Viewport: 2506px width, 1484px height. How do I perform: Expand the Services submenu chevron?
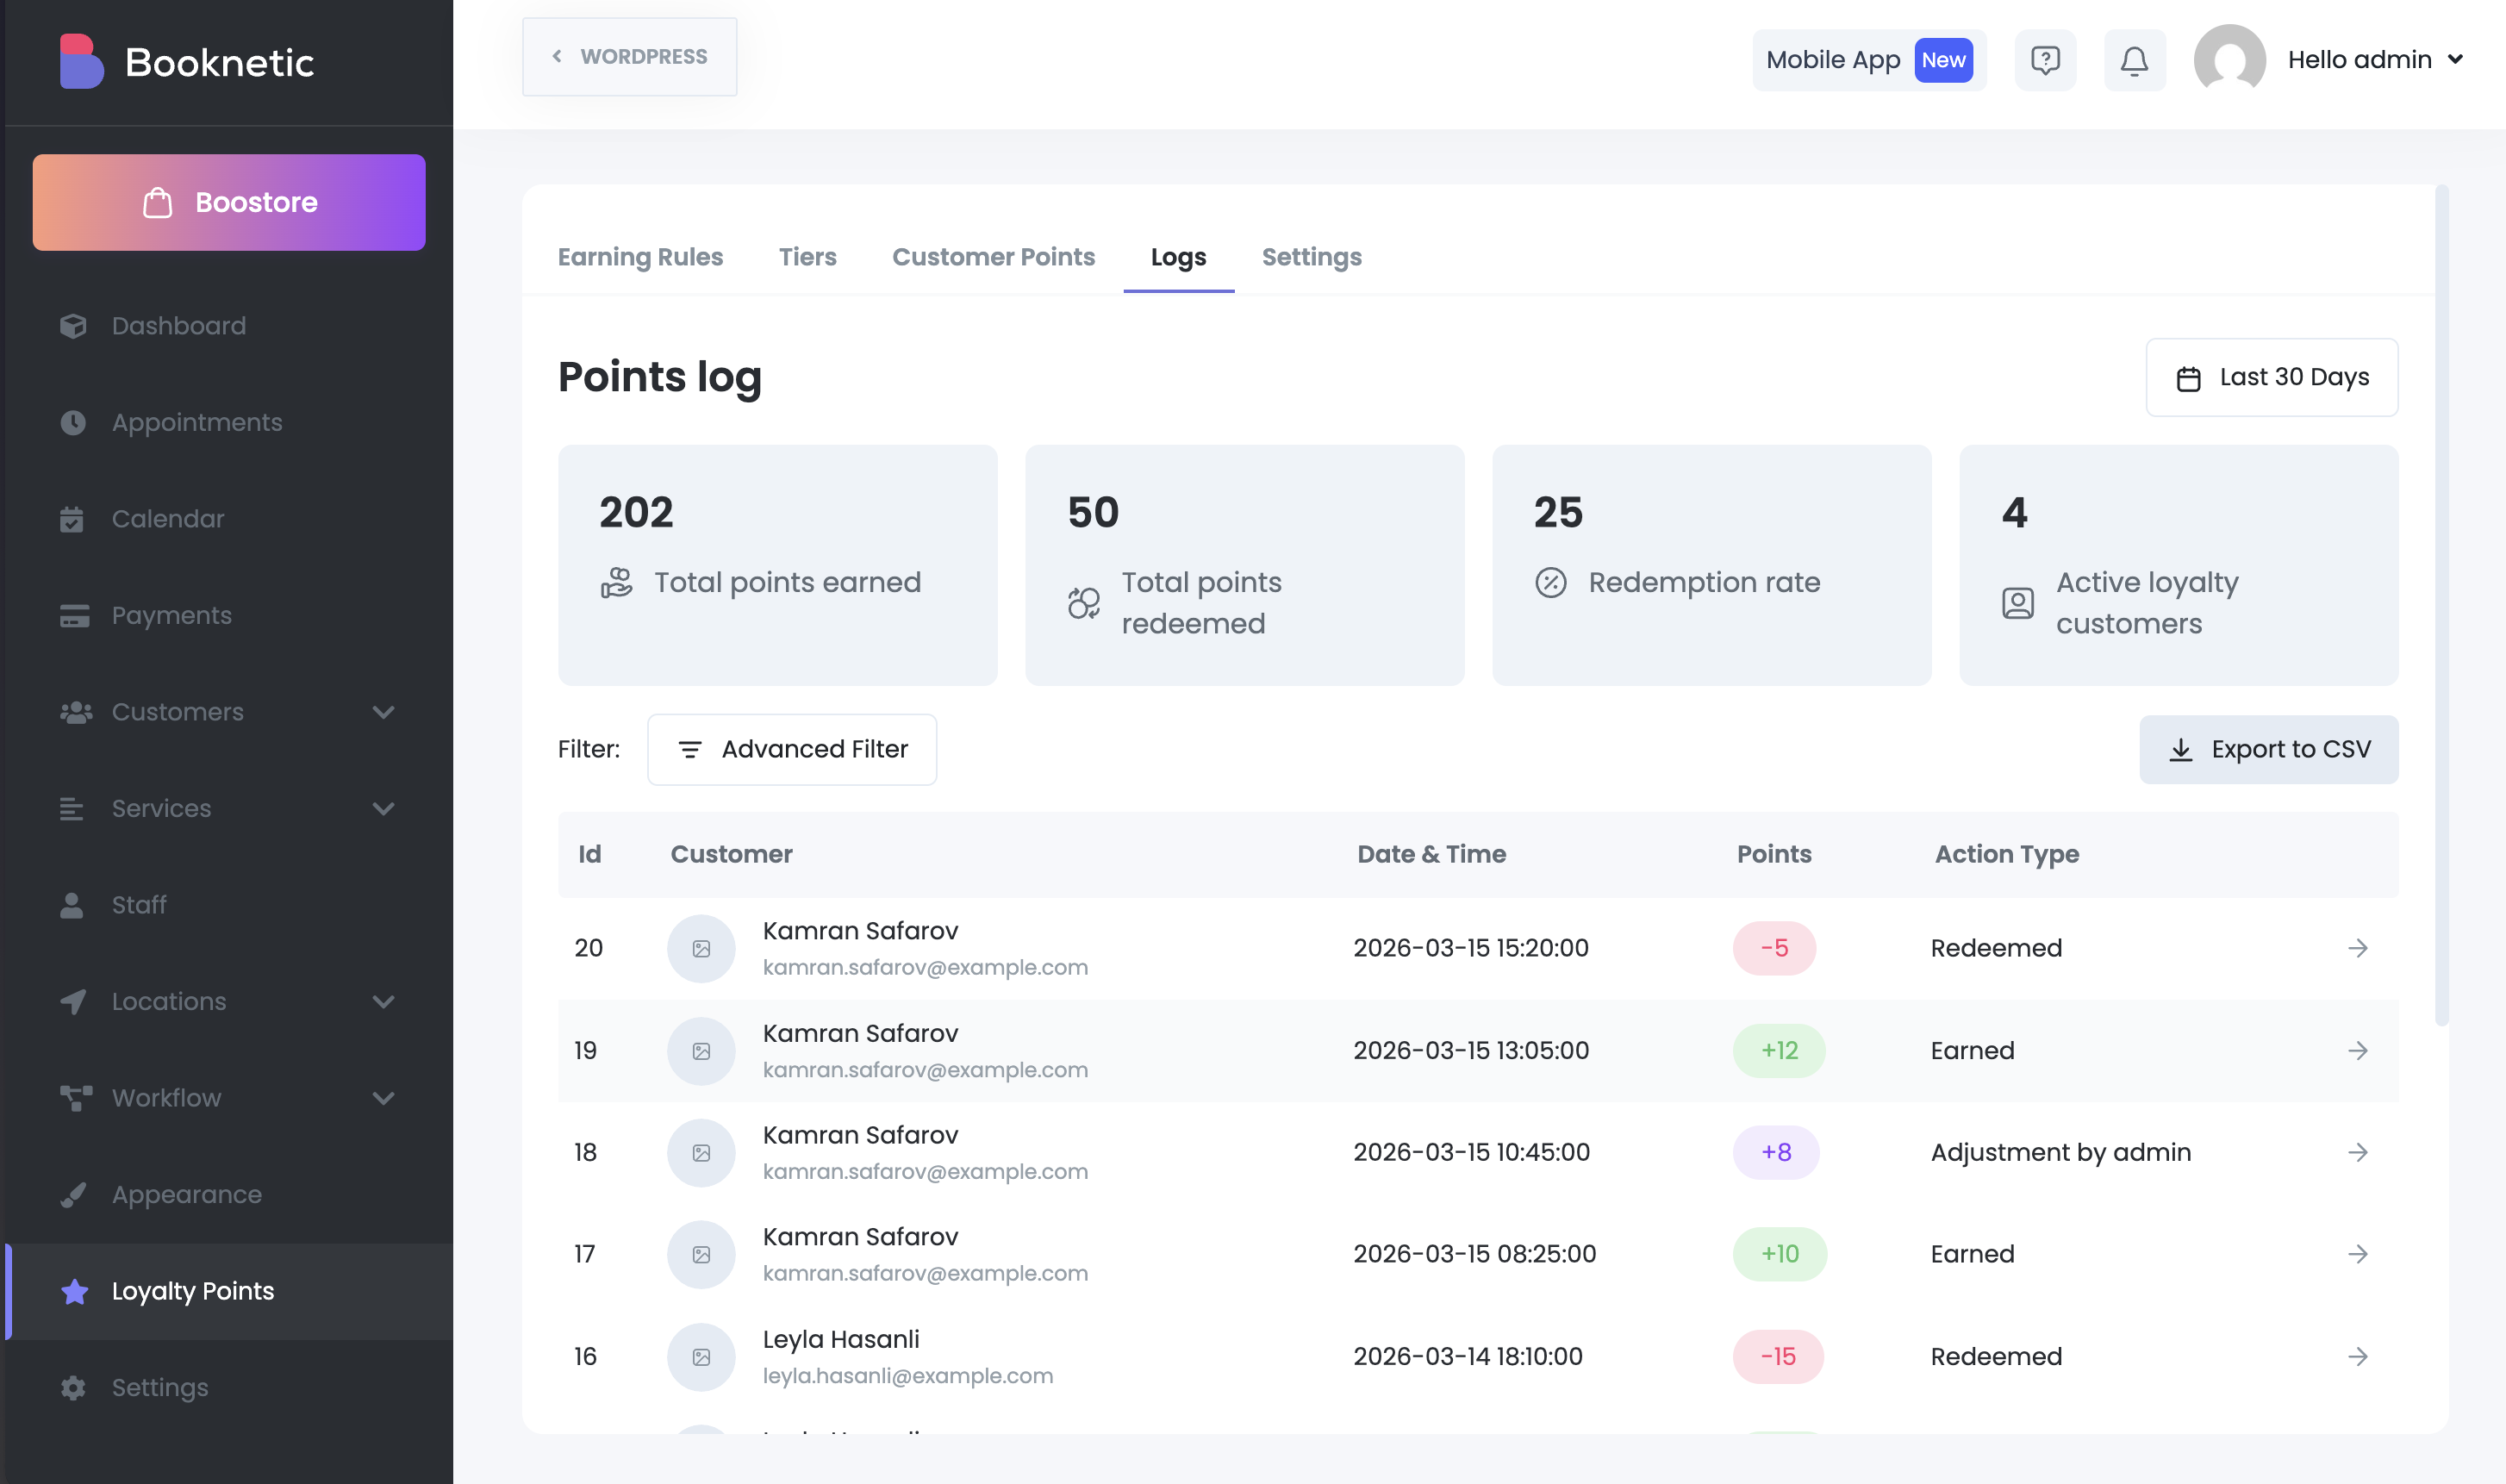[383, 808]
